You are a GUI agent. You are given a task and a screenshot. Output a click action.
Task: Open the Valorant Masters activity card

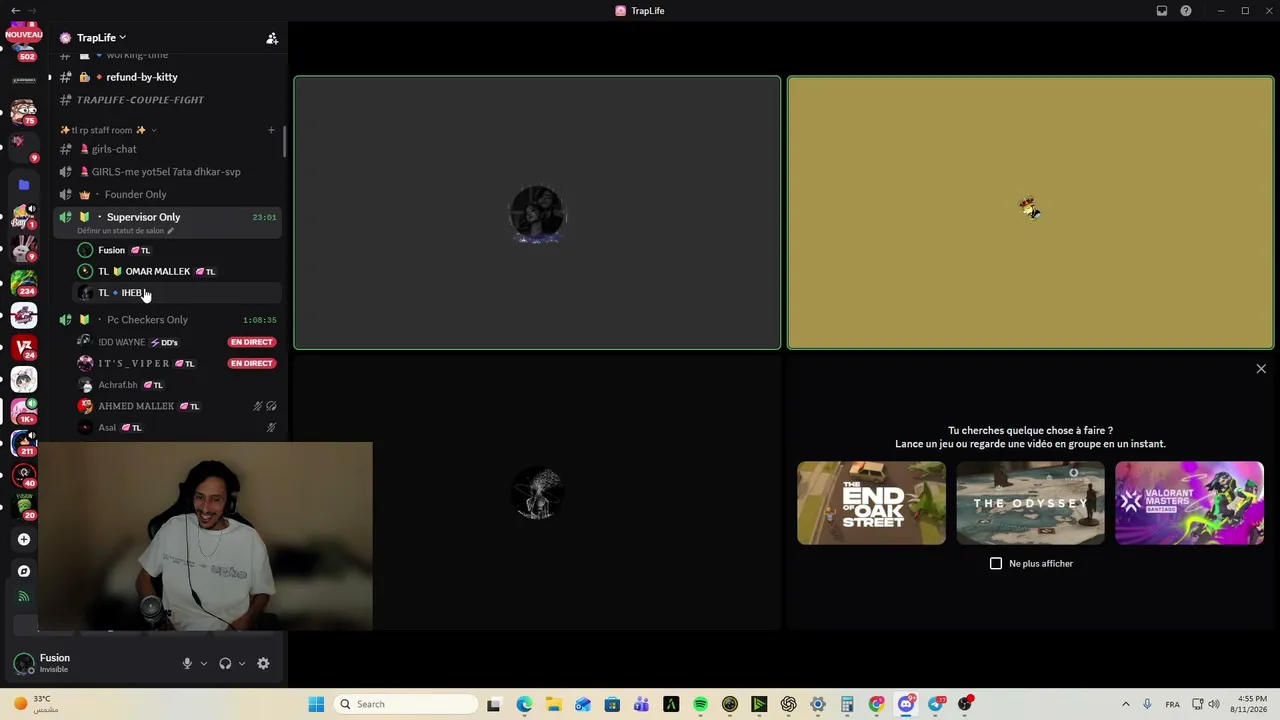1189,503
